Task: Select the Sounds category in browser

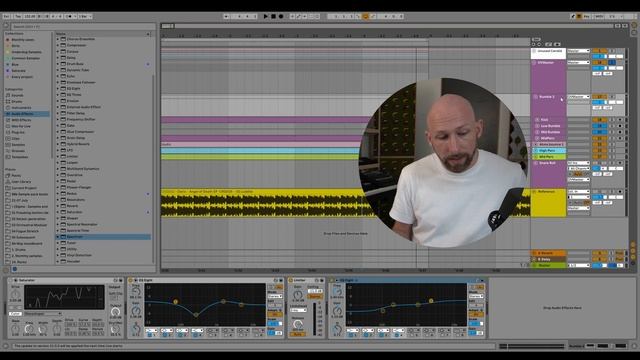Action: [x=17, y=95]
